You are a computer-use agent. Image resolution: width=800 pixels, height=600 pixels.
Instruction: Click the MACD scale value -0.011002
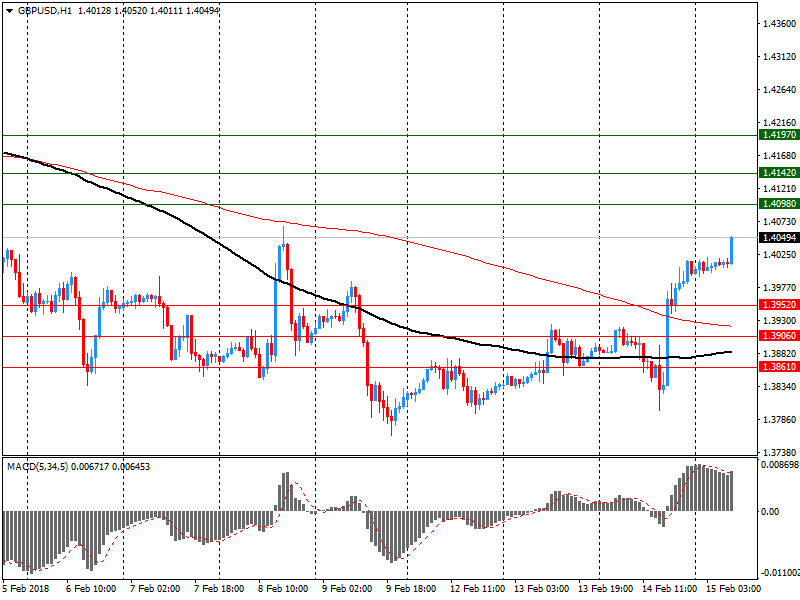point(780,573)
